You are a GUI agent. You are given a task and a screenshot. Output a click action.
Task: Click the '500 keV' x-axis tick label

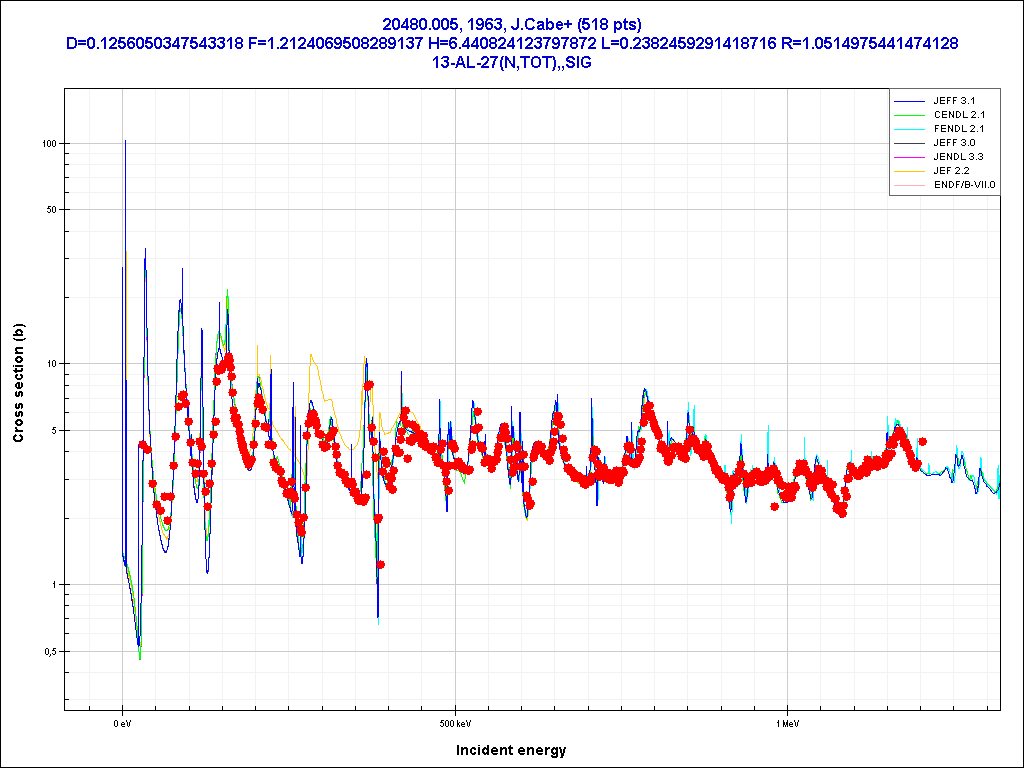pyautogui.click(x=455, y=721)
